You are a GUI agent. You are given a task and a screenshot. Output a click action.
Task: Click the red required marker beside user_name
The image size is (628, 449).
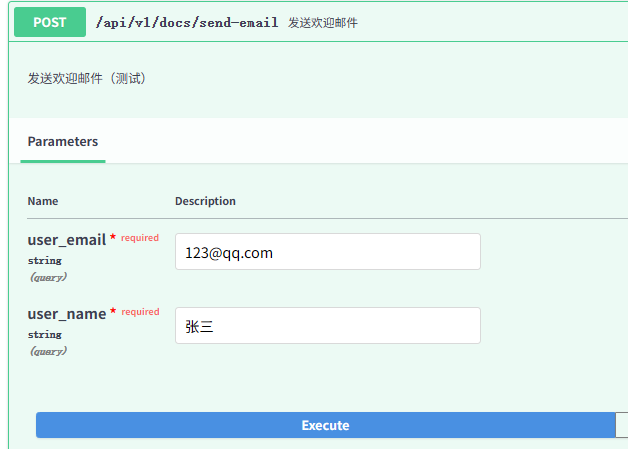point(140,312)
